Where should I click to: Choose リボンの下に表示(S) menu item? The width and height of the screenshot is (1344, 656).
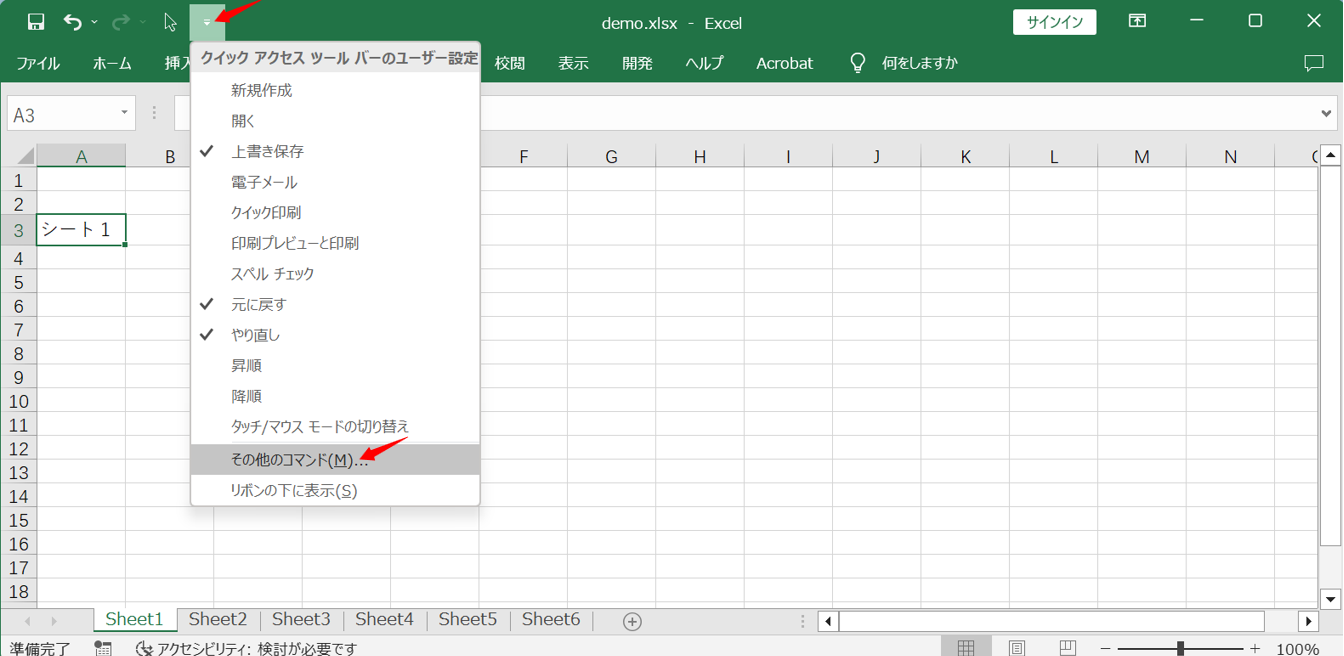(x=335, y=490)
